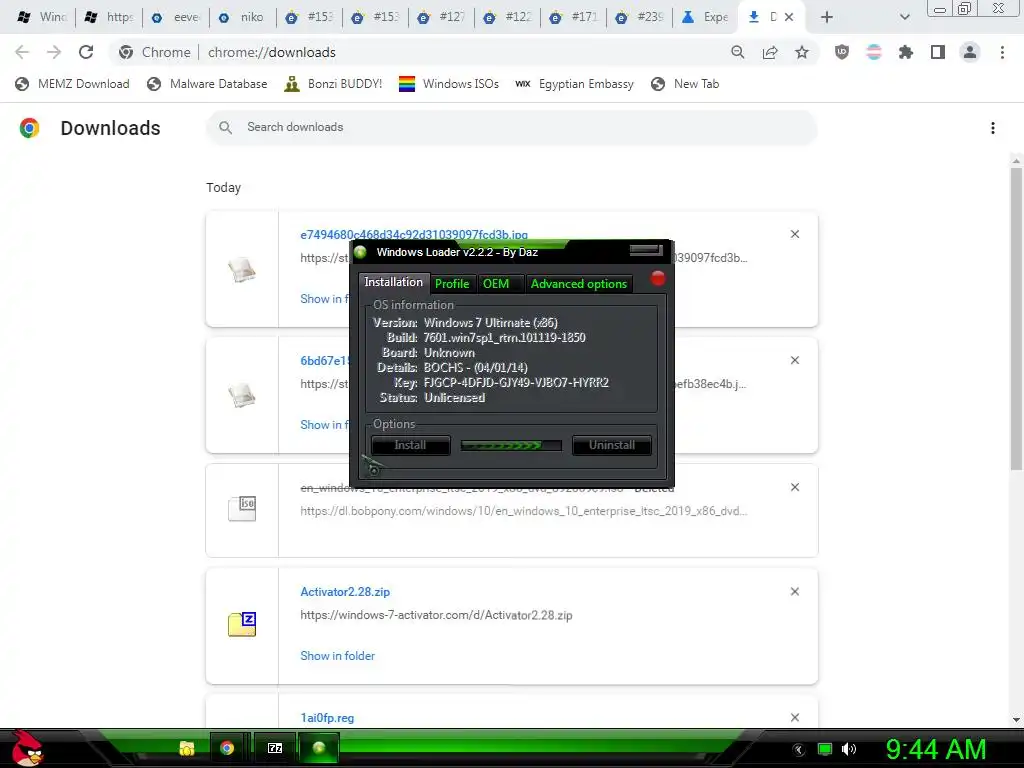1024x768 pixels.
Task: Go back using the browser back arrow
Action: [22, 52]
